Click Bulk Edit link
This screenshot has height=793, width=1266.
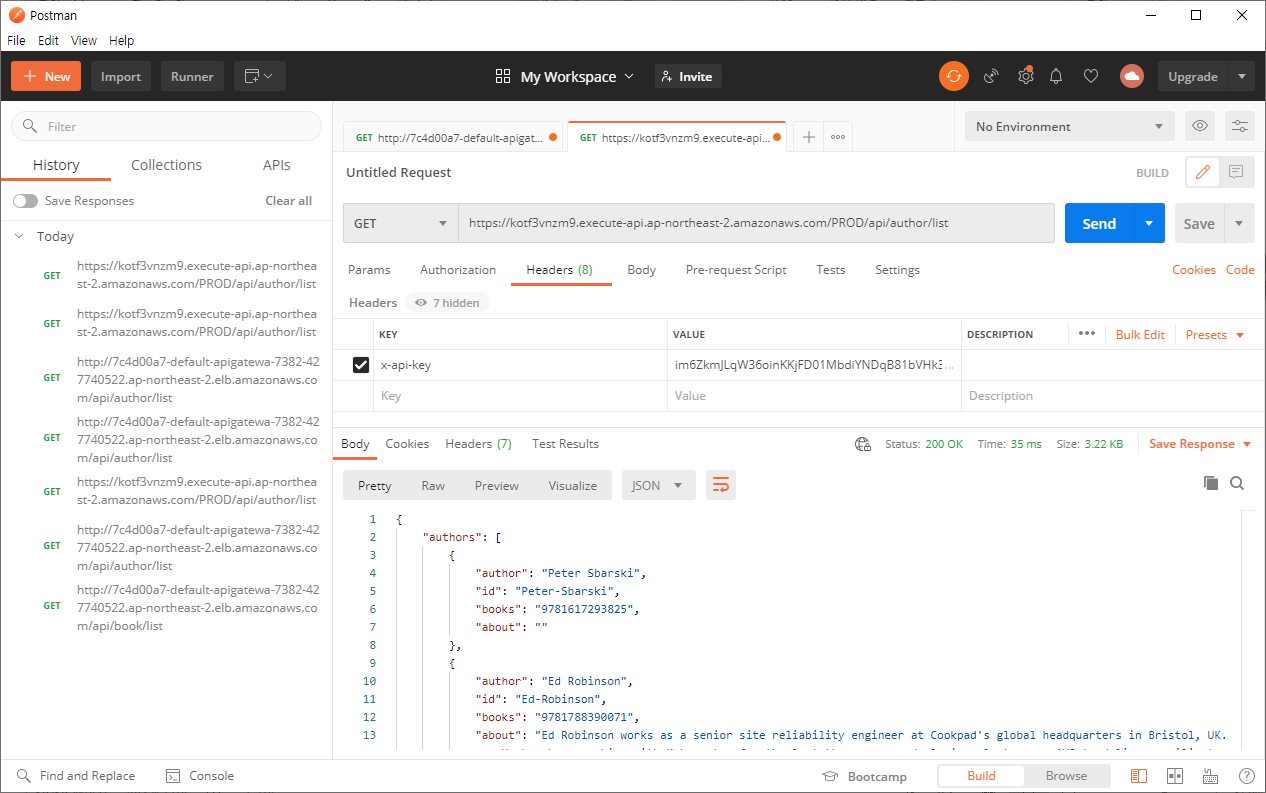click(x=1140, y=334)
